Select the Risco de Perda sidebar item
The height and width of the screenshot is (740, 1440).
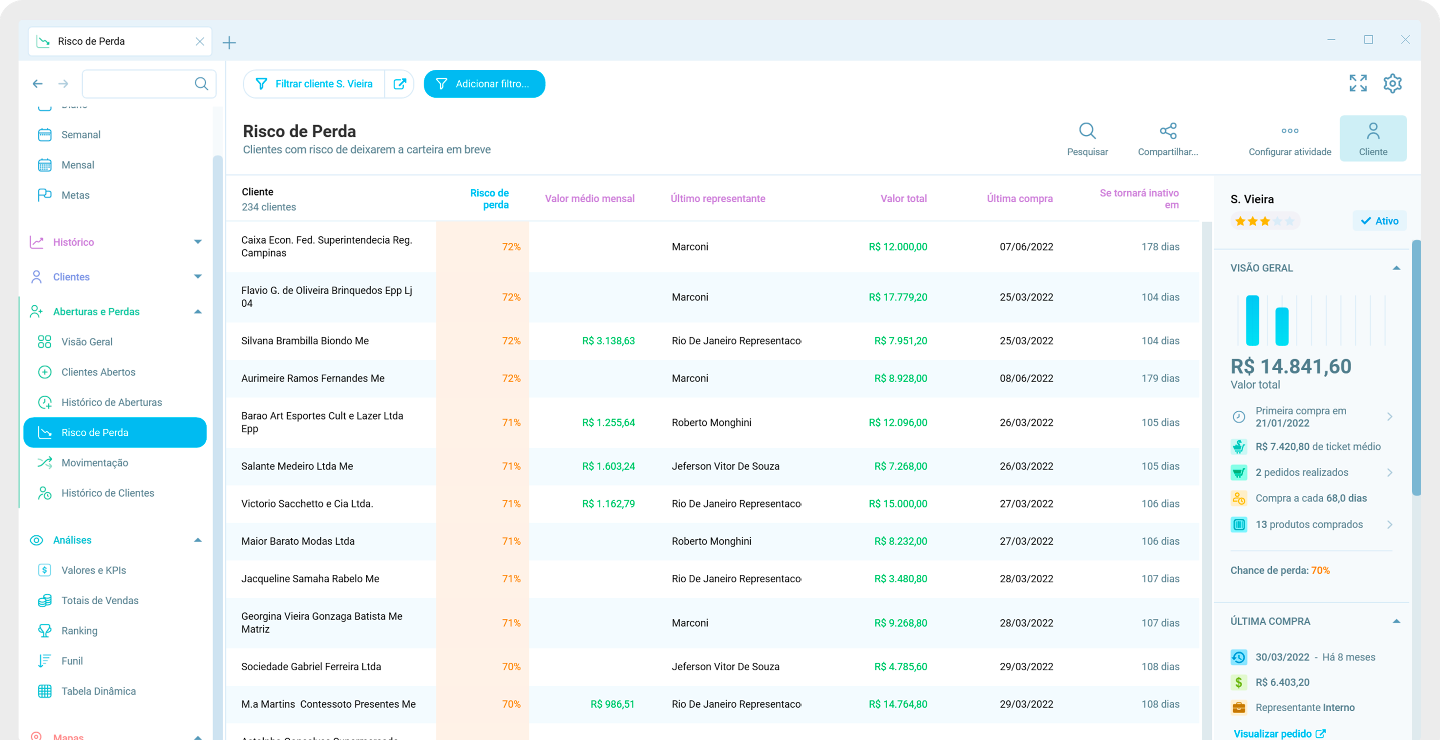pos(115,433)
